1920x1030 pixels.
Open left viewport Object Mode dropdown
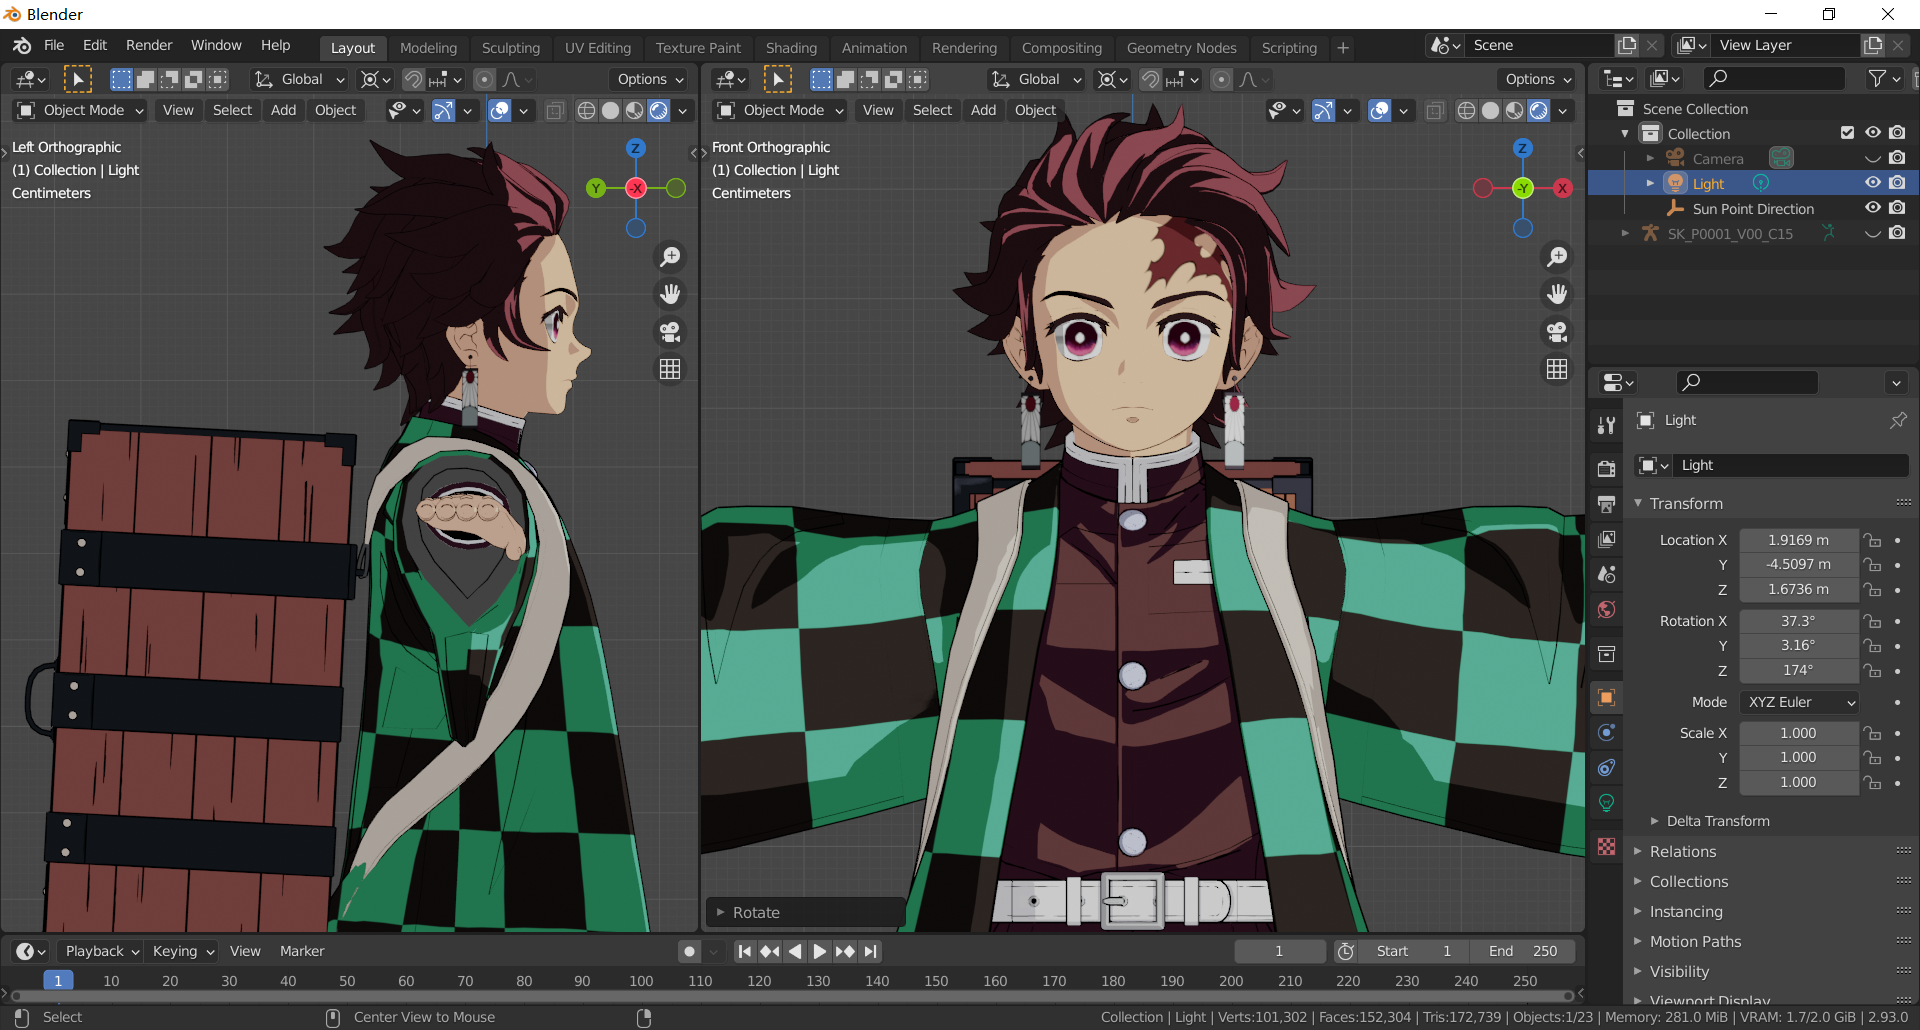pyautogui.click(x=80, y=110)
